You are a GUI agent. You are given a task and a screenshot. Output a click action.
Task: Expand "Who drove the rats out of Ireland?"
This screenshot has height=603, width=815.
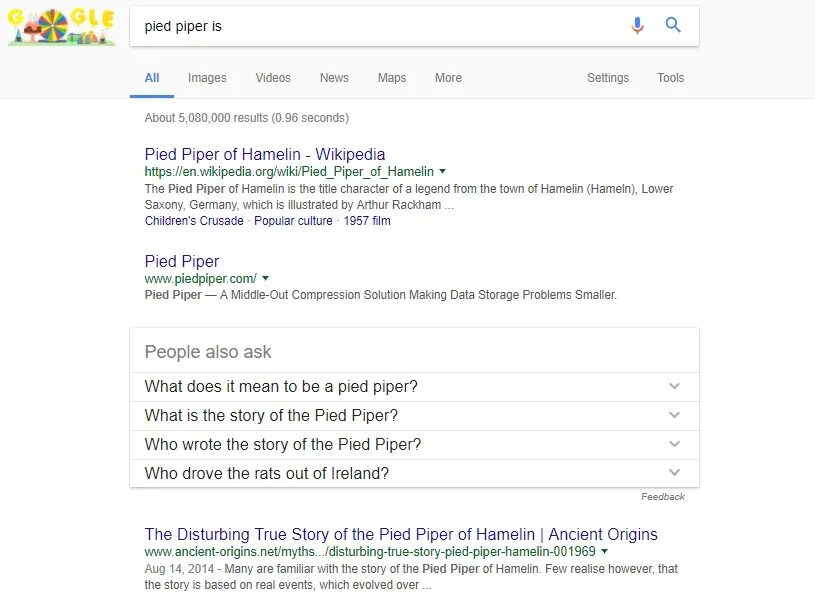click(x=414, y=473)
